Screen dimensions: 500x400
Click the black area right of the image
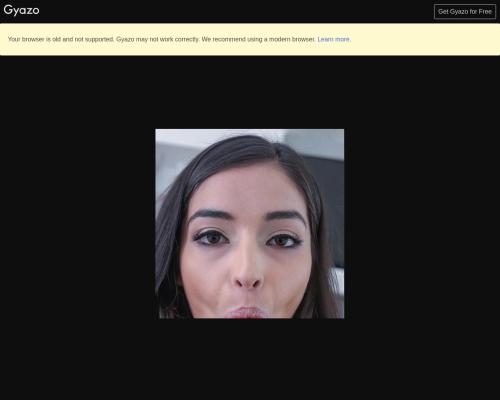click(x=422, y=224)
